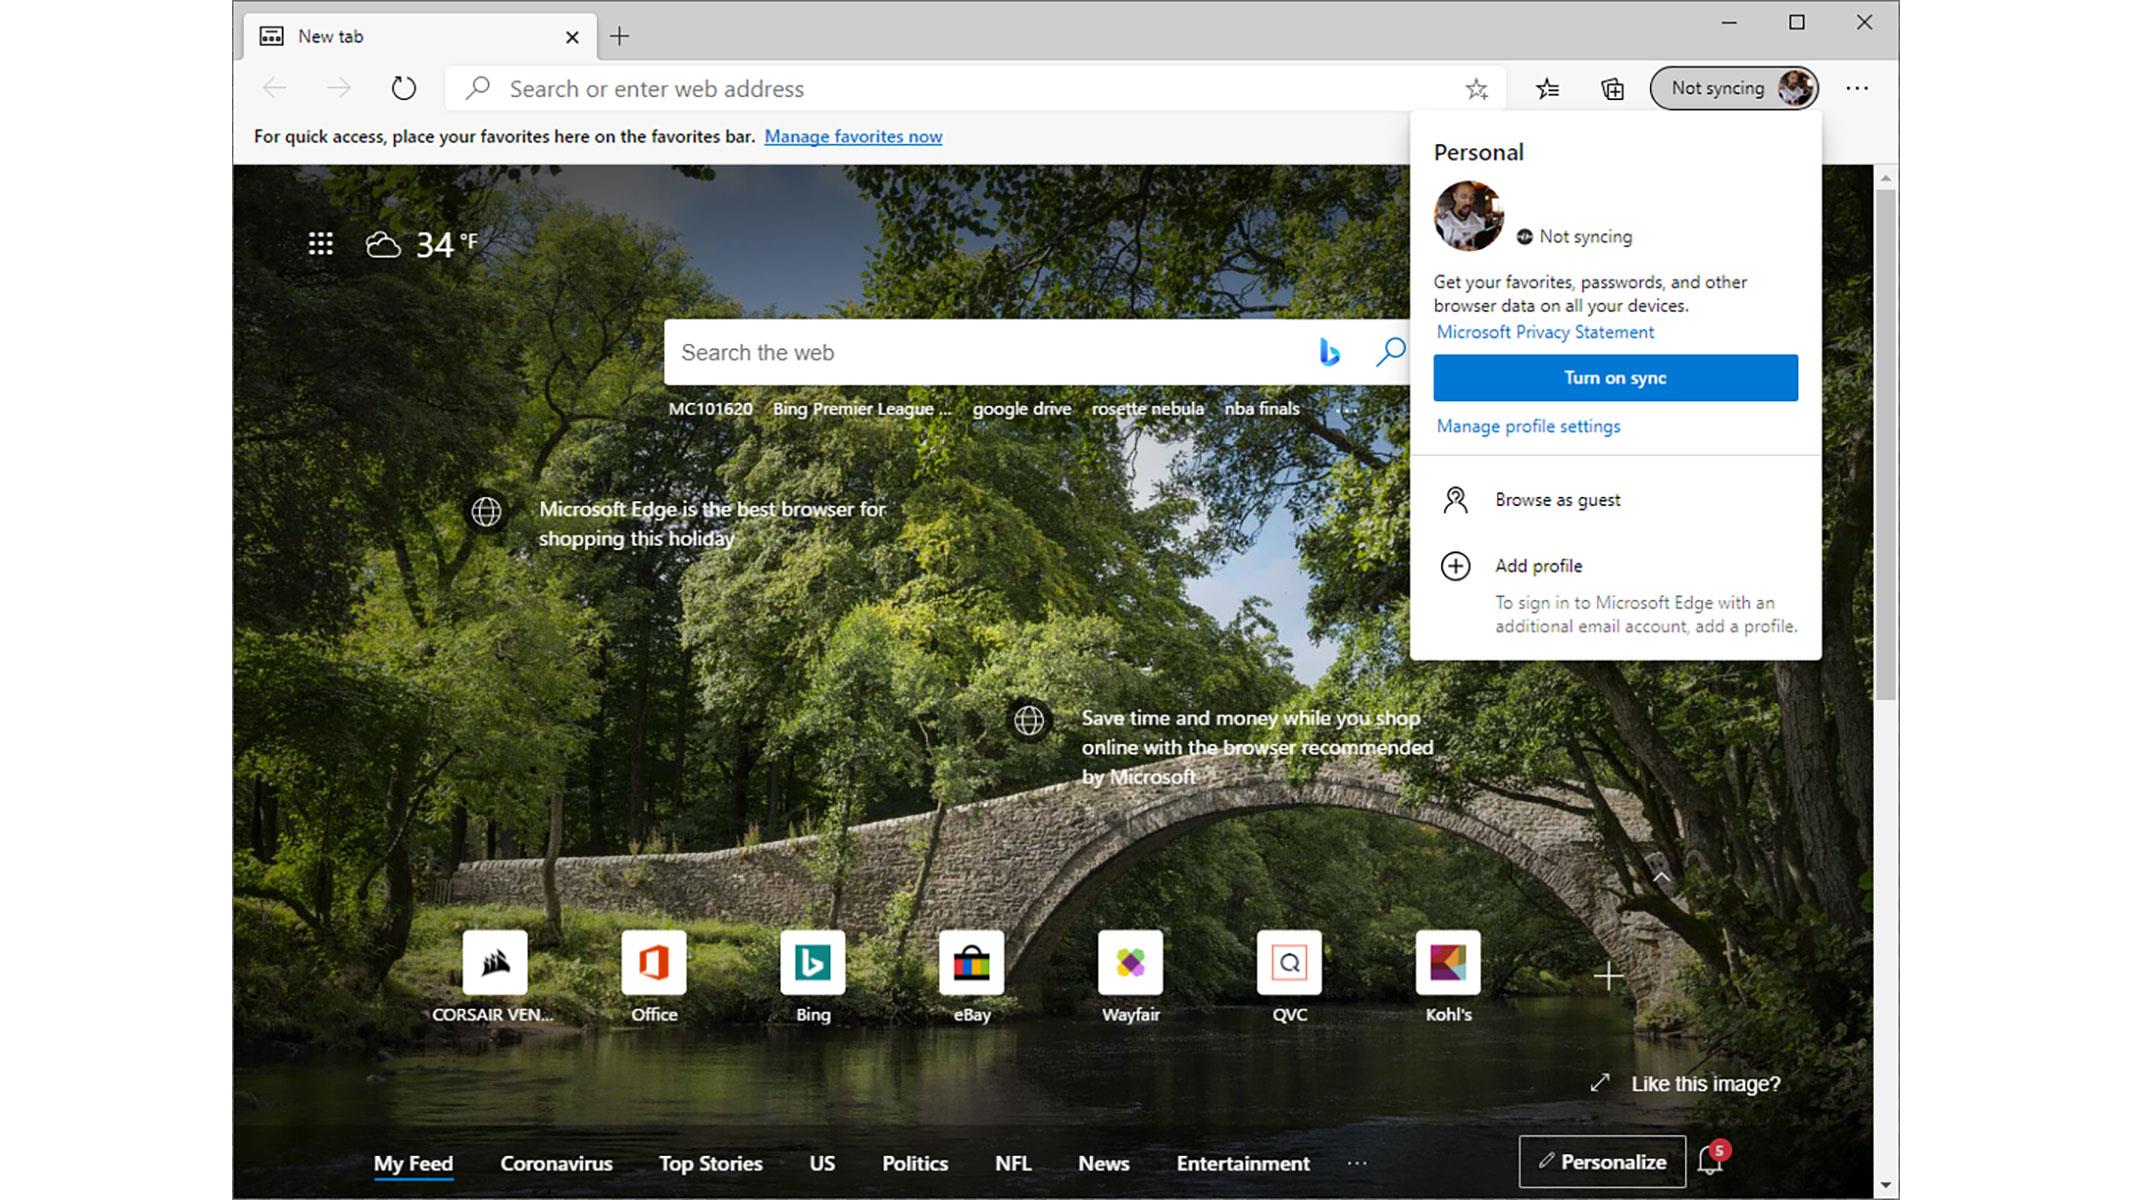The height and width of the screenshot is (1200, 2133).
Task: Open the Favorites list icon
Action: [x=1547, y=89]
